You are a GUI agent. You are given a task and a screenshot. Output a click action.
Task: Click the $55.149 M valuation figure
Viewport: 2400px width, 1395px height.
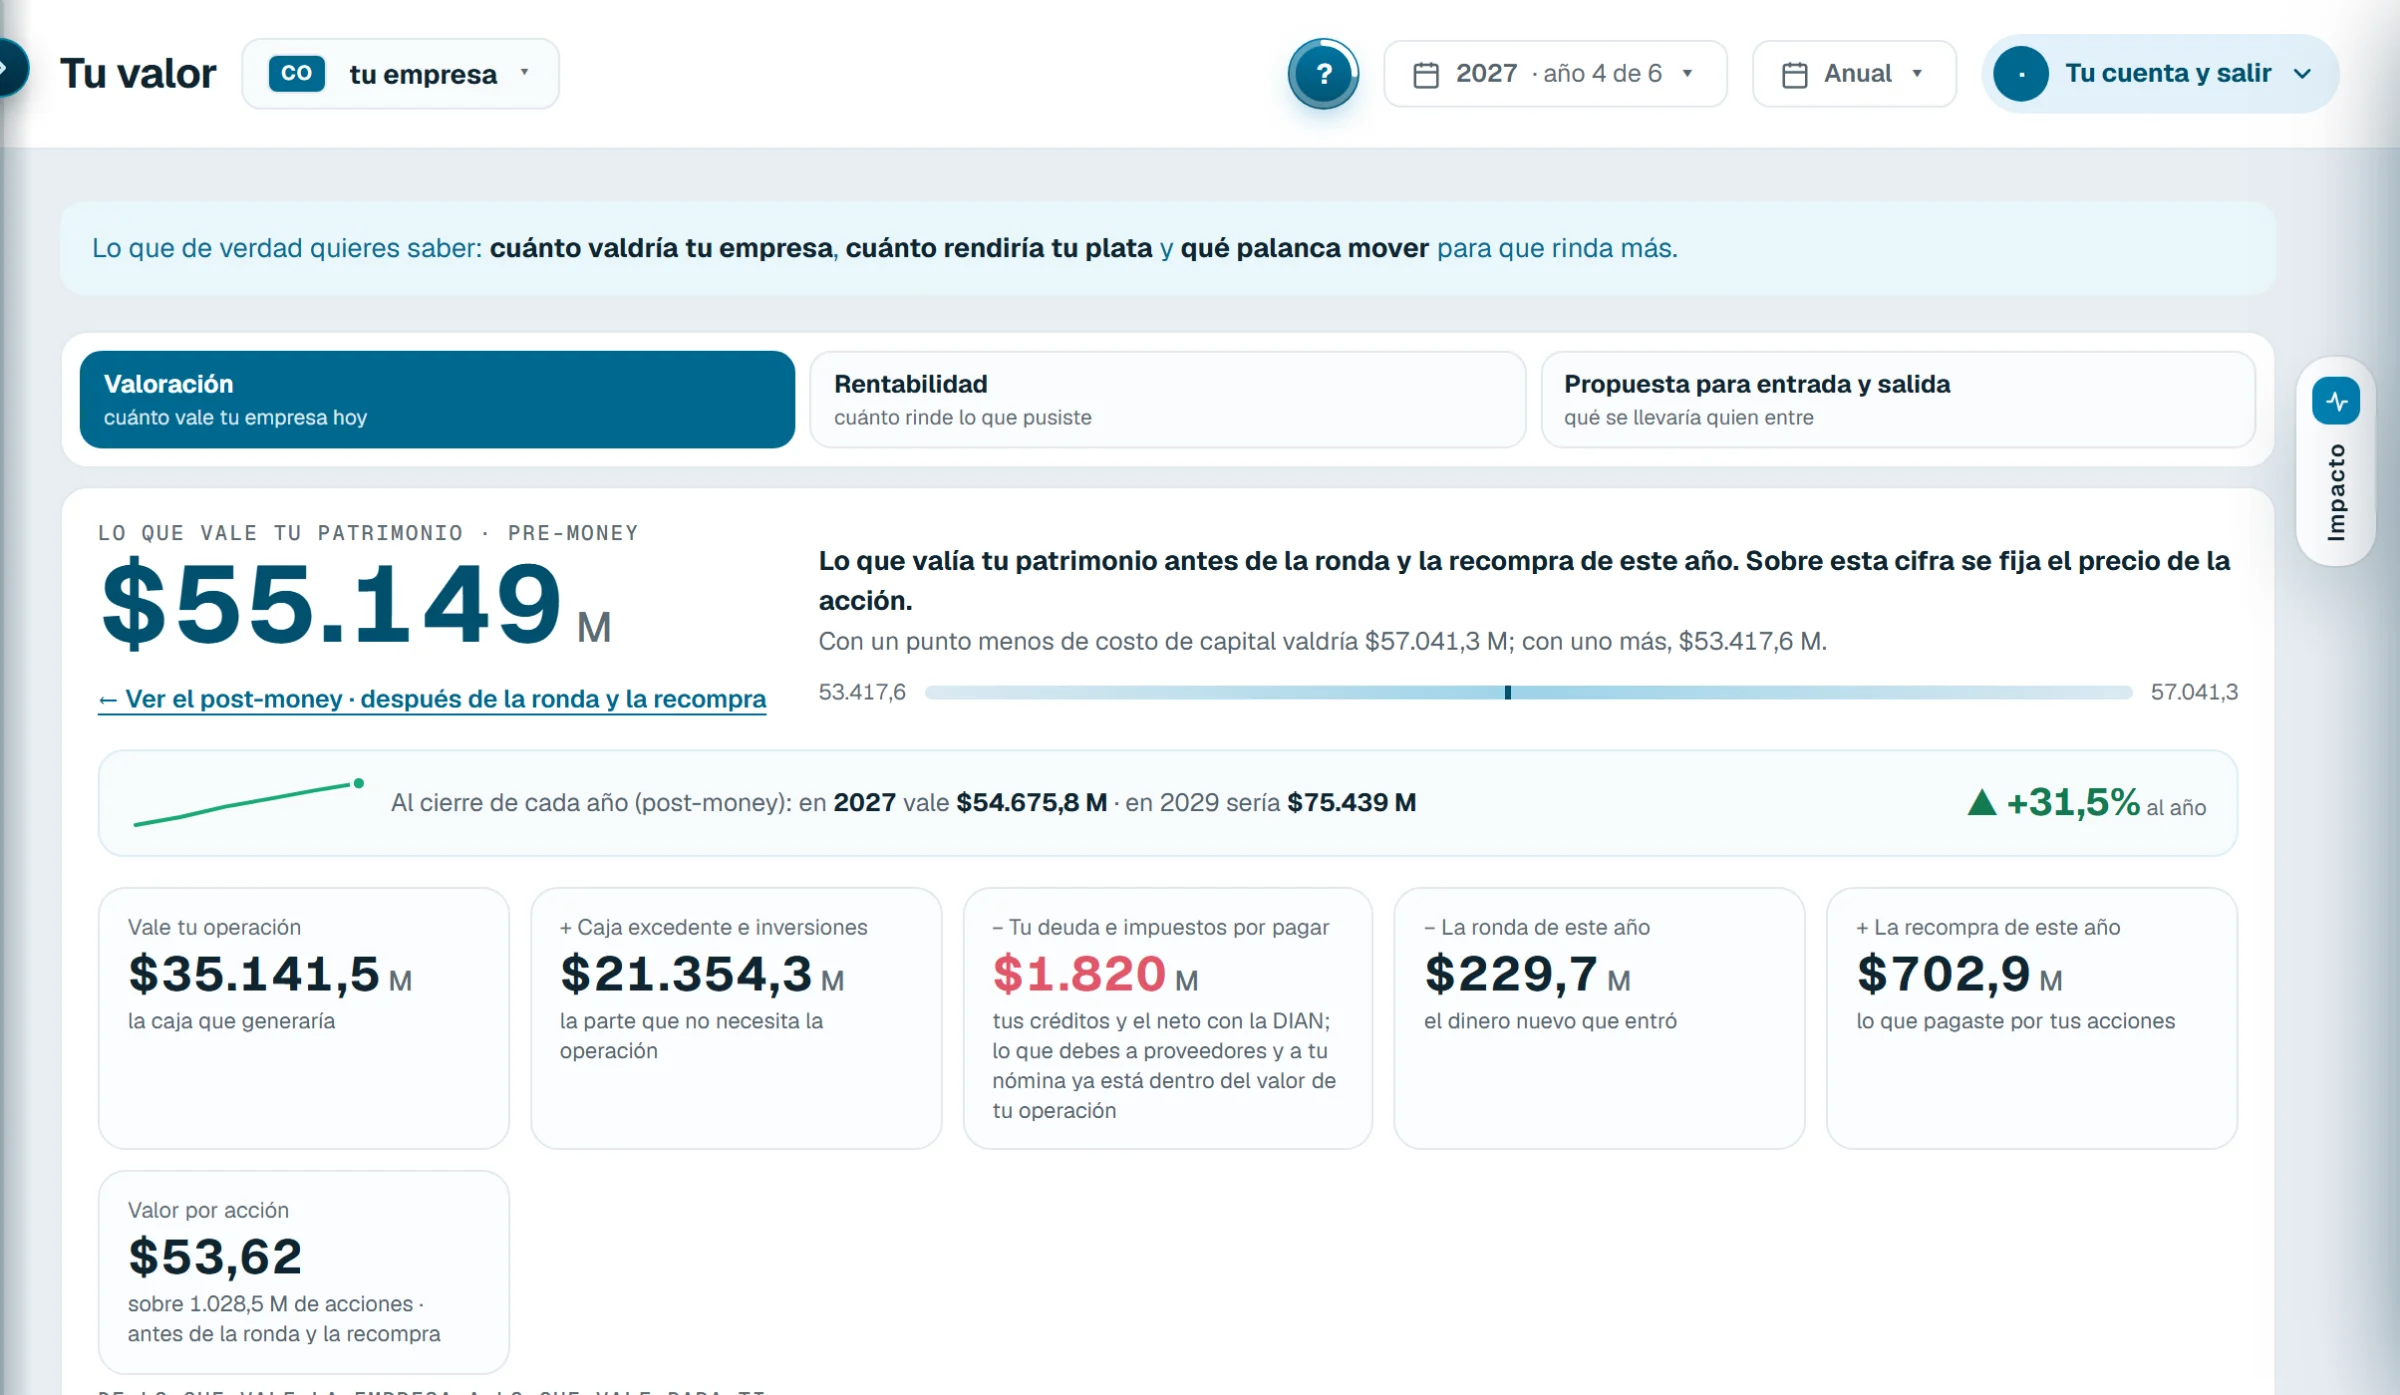pyautogui.click(x=355, y=604)
